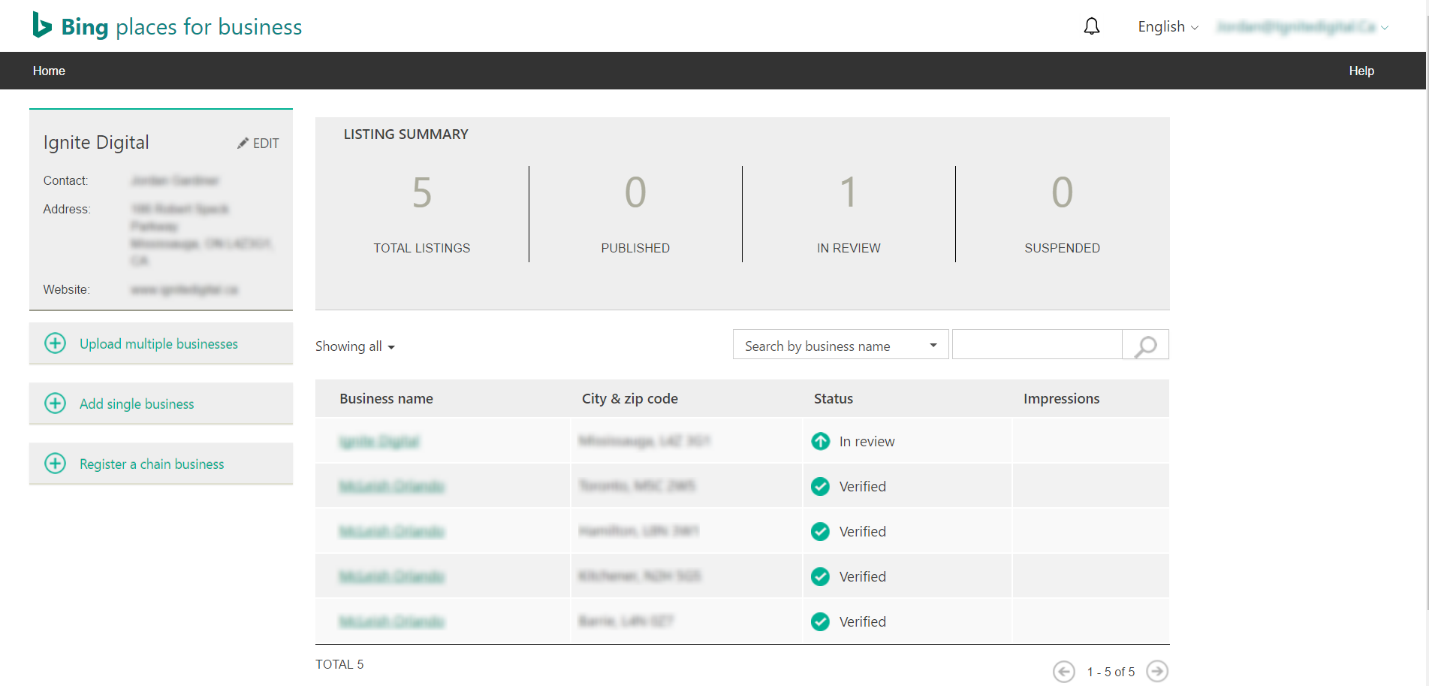Screen dimensions: 1429x686
Task: Click the City & zip code column header
Action: [x=630, y=398]
